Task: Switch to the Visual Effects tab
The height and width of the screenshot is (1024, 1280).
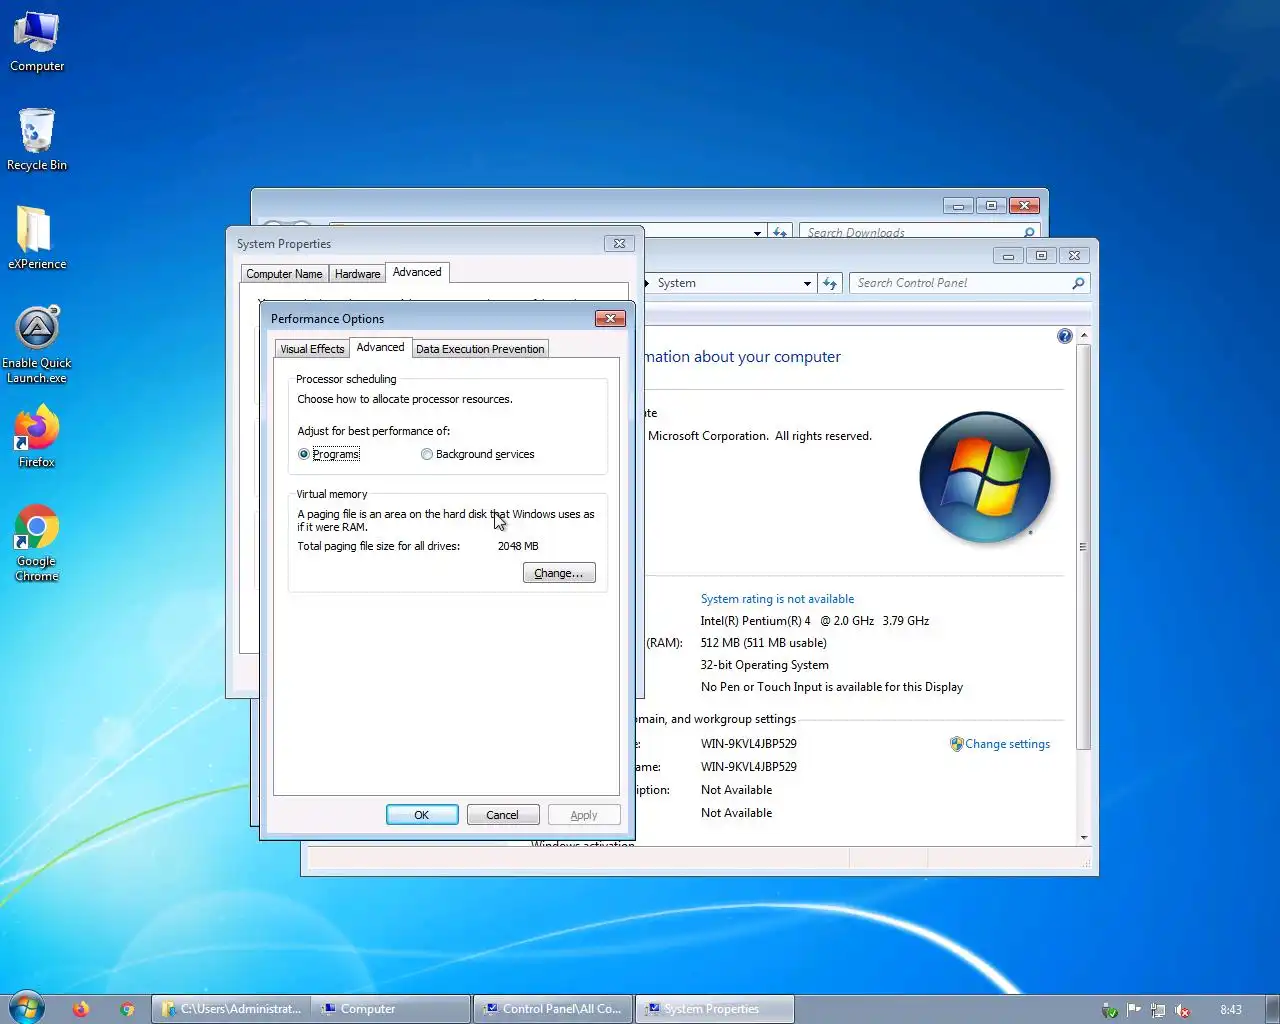Action: 312,349
